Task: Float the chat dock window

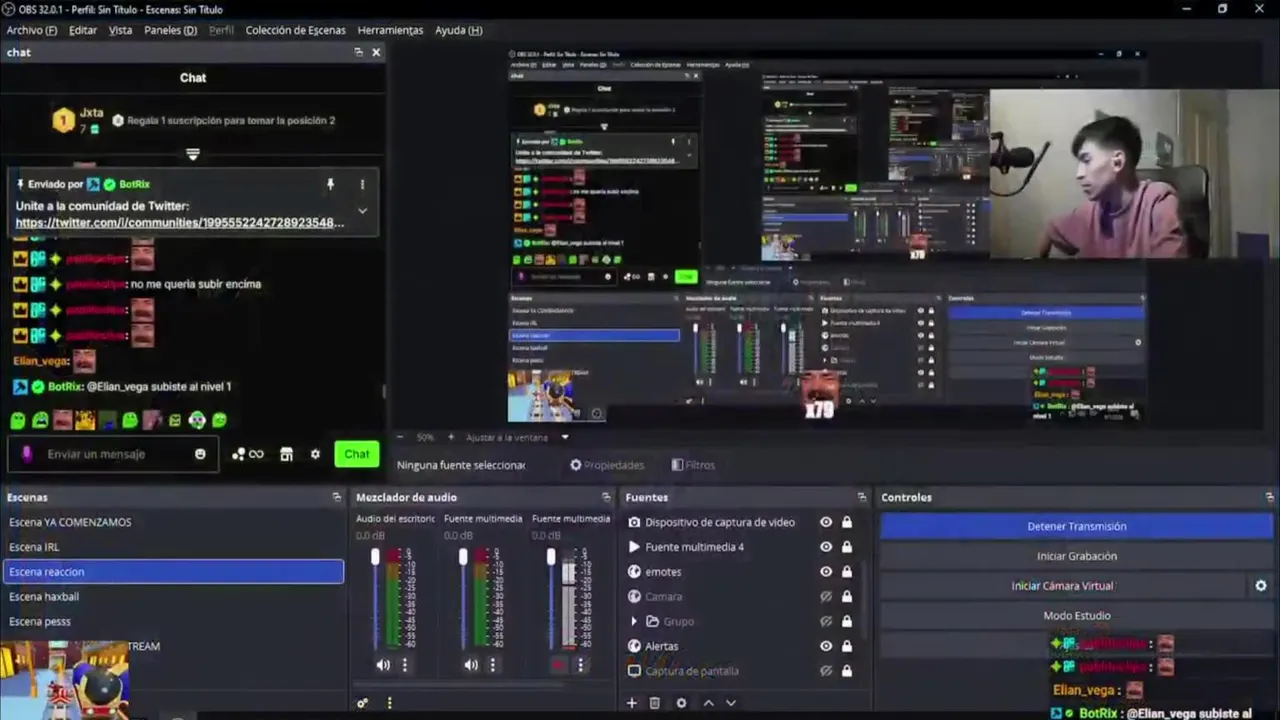Action: coord(359,52)
